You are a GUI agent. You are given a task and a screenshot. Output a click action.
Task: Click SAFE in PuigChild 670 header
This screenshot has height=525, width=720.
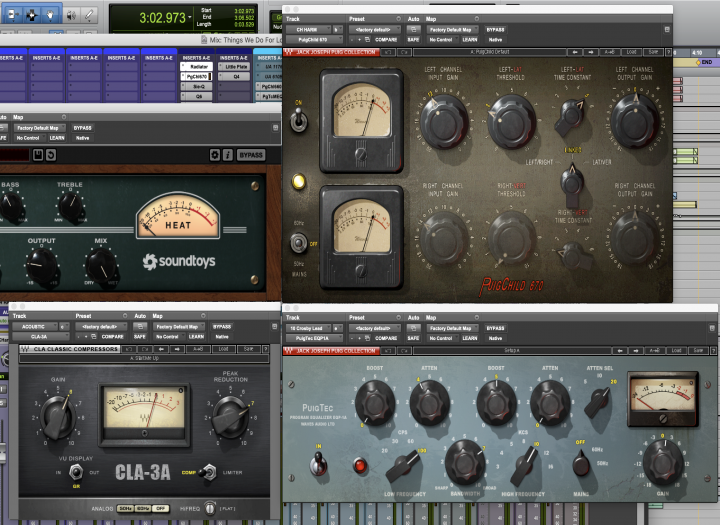pos(413,40)
